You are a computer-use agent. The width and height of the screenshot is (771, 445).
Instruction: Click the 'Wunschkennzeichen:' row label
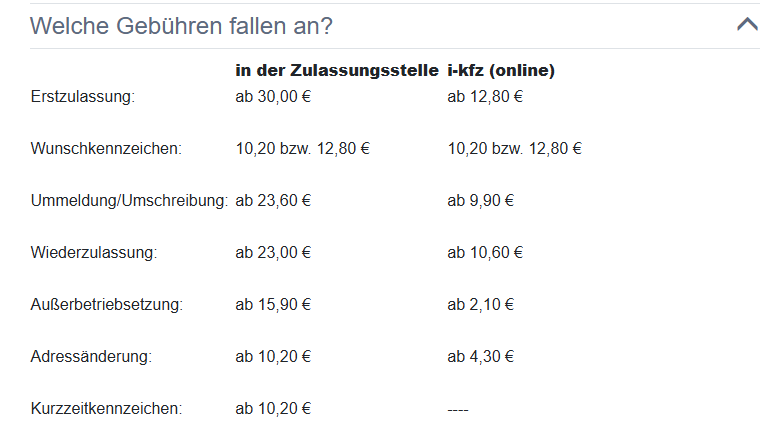[x=106, y=148]
